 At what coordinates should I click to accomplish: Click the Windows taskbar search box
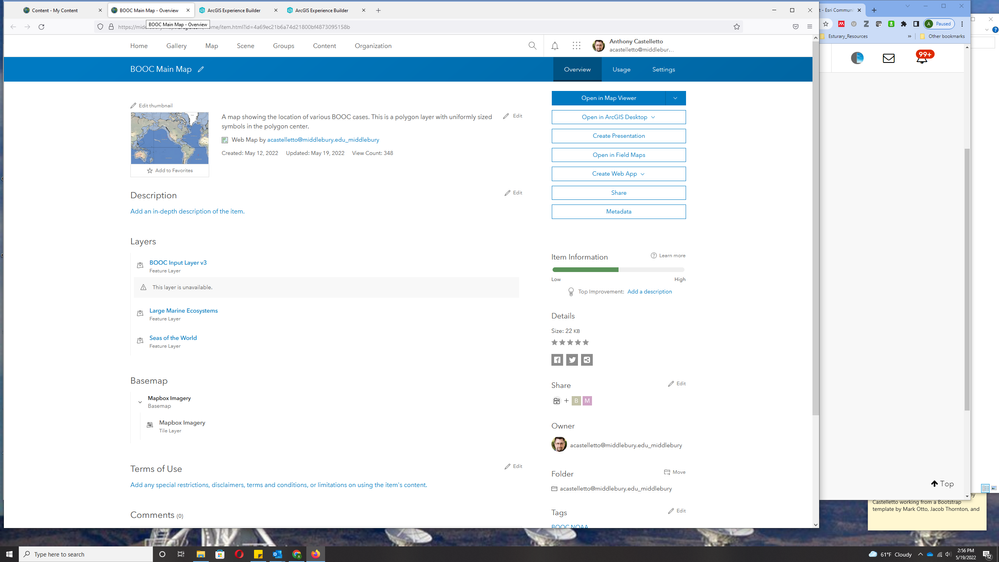click(86, 554)
